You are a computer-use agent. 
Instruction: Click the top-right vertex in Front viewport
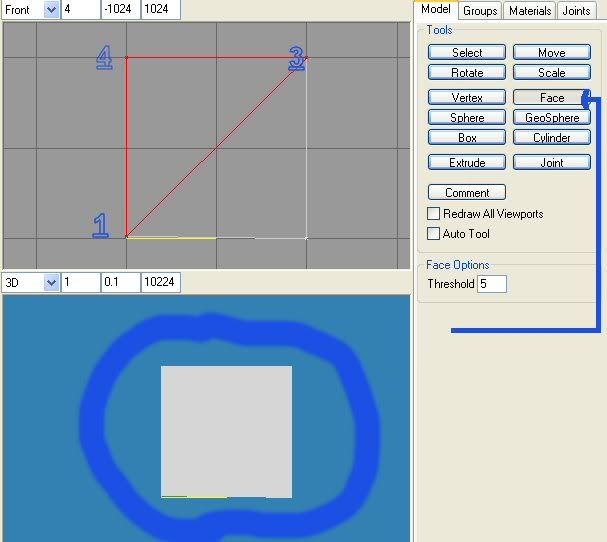[306, 58]
